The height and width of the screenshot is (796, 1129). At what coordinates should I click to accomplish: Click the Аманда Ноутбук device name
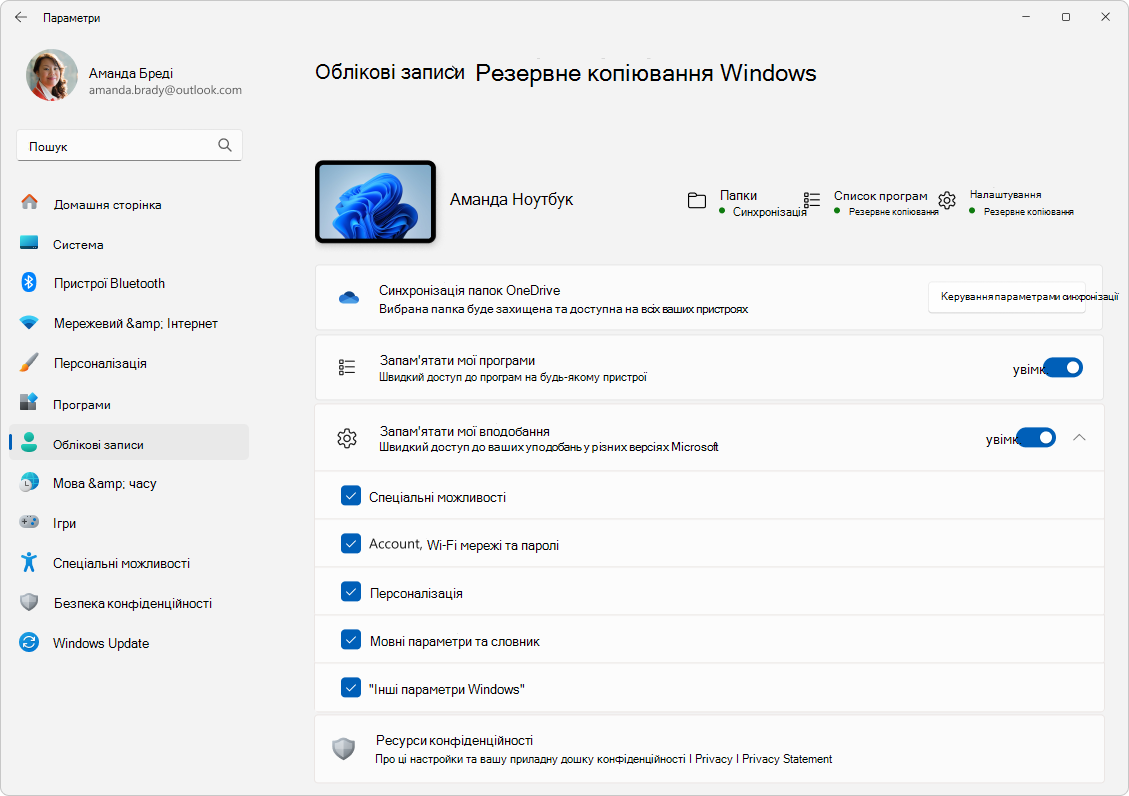511,199
